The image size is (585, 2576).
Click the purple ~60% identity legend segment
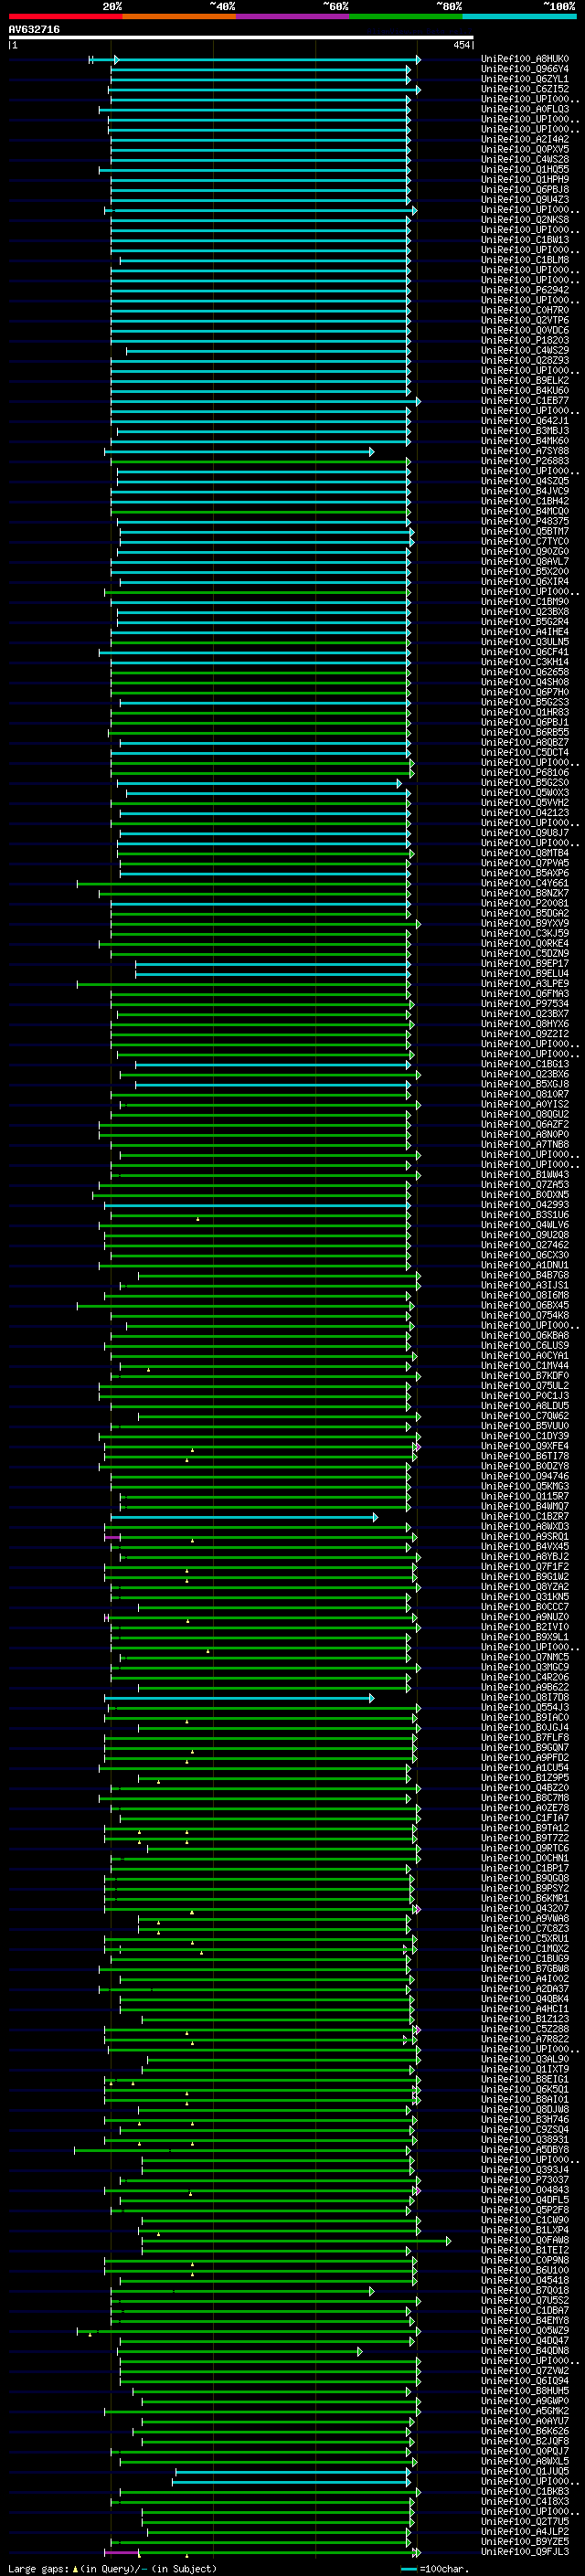coord(292,16)
